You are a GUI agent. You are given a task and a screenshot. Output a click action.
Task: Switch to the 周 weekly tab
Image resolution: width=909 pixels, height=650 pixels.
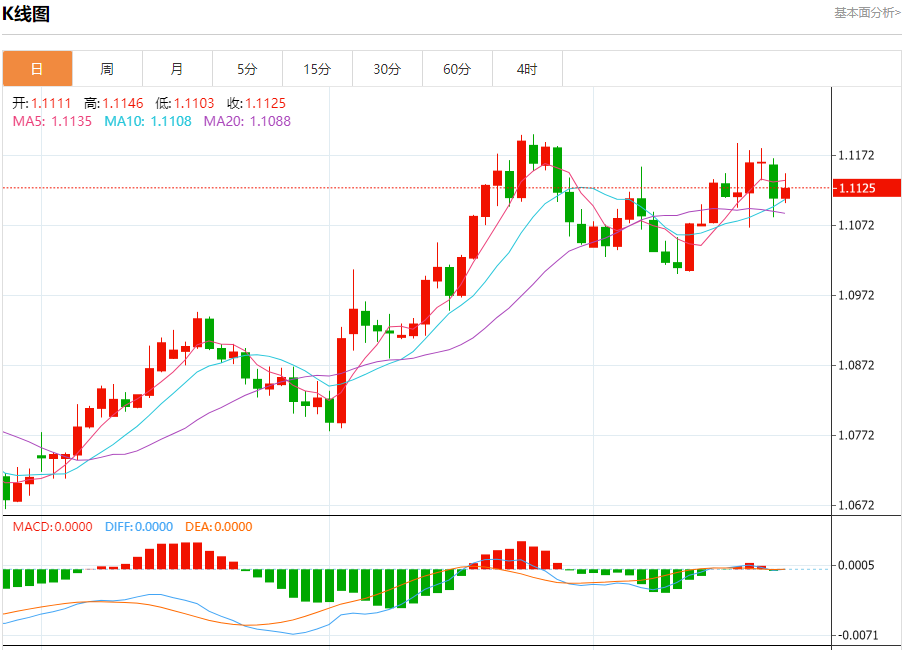107,69
